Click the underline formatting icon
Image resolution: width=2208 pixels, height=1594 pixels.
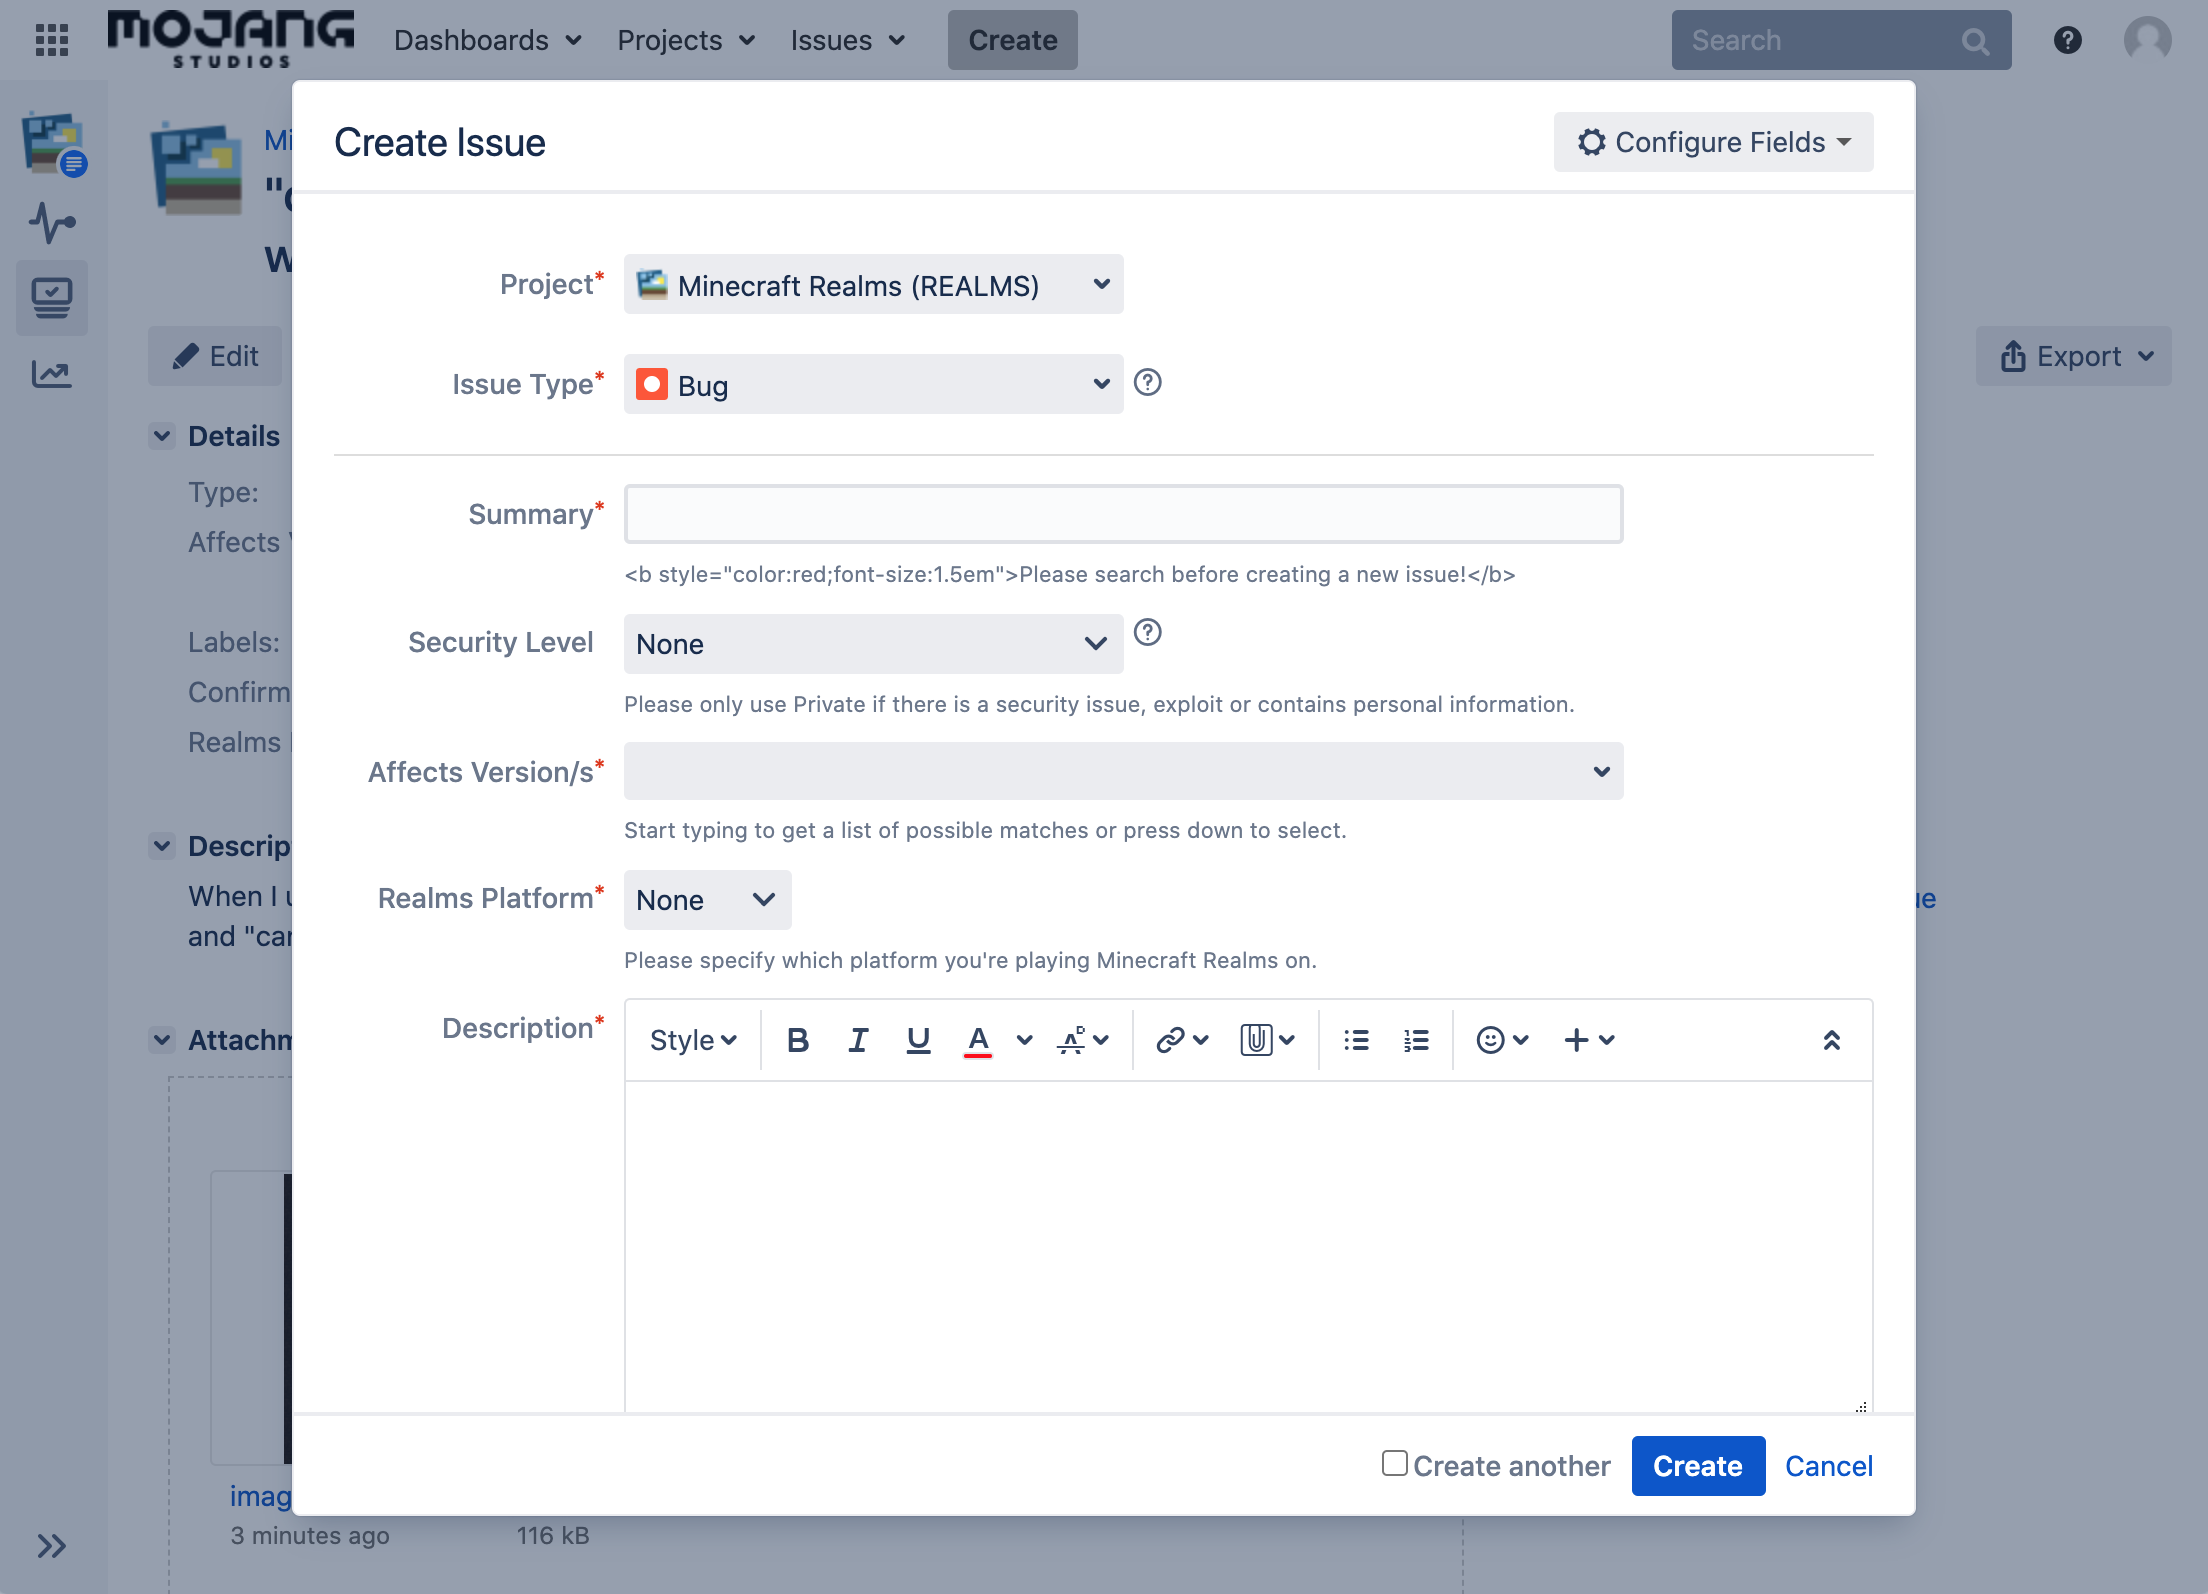pos(918,1040)
